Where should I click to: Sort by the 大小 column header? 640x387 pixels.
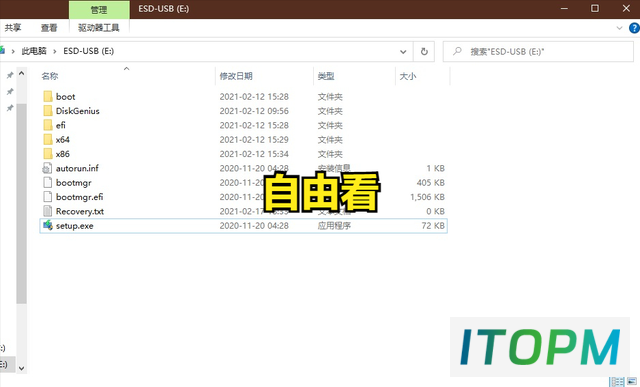407,76
